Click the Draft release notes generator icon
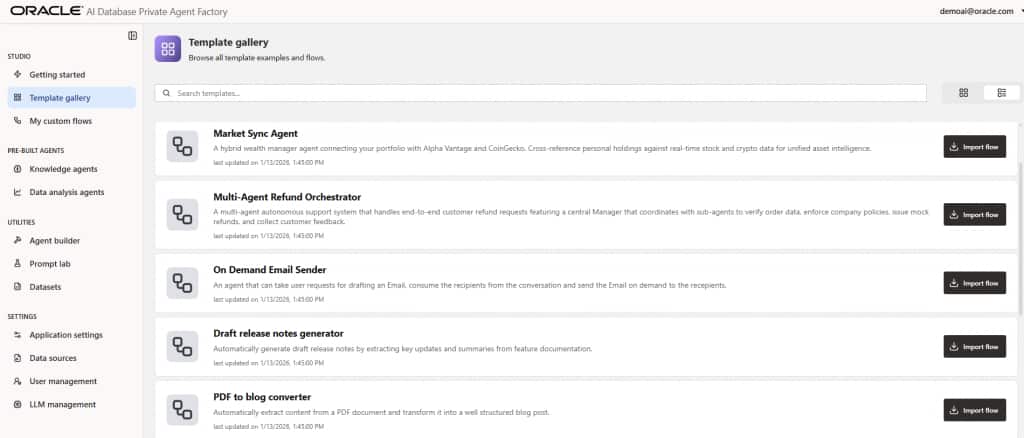 (x=182, y=346)
